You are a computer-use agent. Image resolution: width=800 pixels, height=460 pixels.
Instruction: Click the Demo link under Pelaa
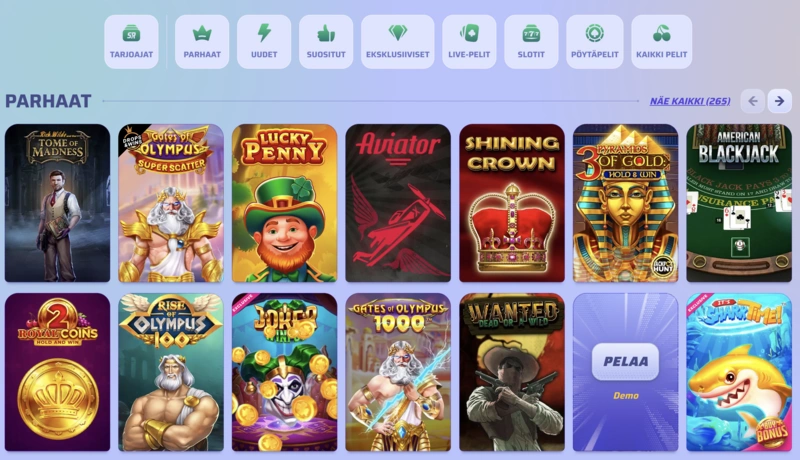(x=626, y=396)
